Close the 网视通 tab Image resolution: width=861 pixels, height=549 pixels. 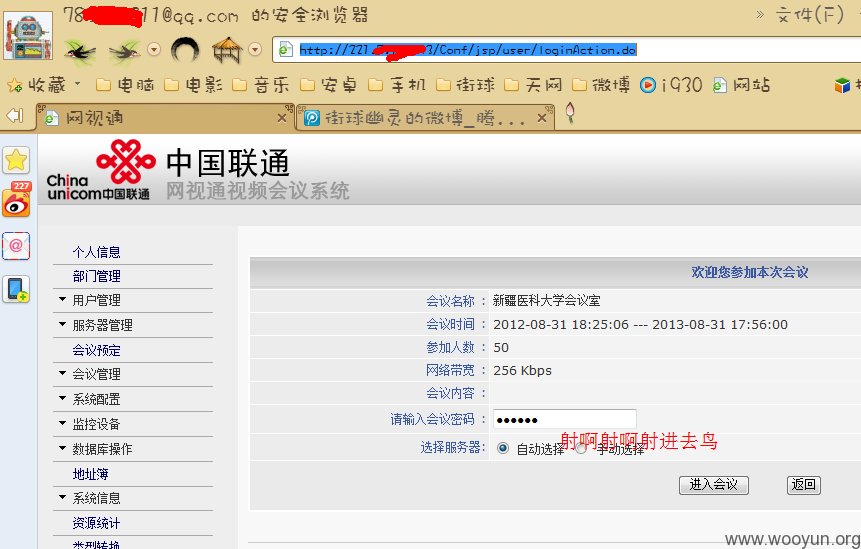(x=282, y=117)
